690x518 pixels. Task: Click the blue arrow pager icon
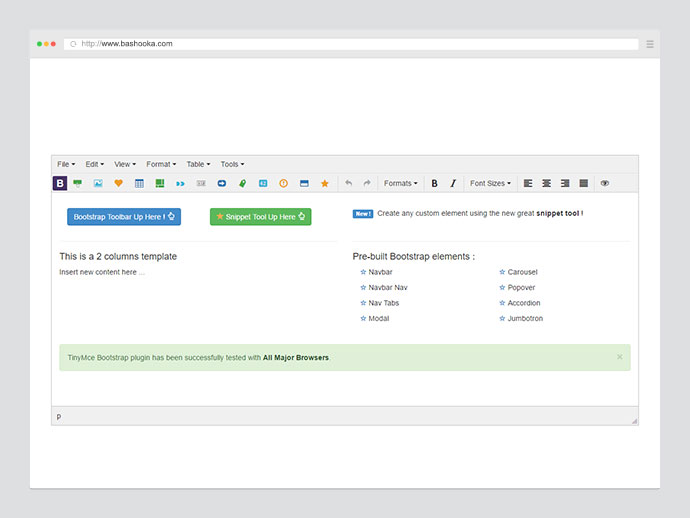point(222,183)
